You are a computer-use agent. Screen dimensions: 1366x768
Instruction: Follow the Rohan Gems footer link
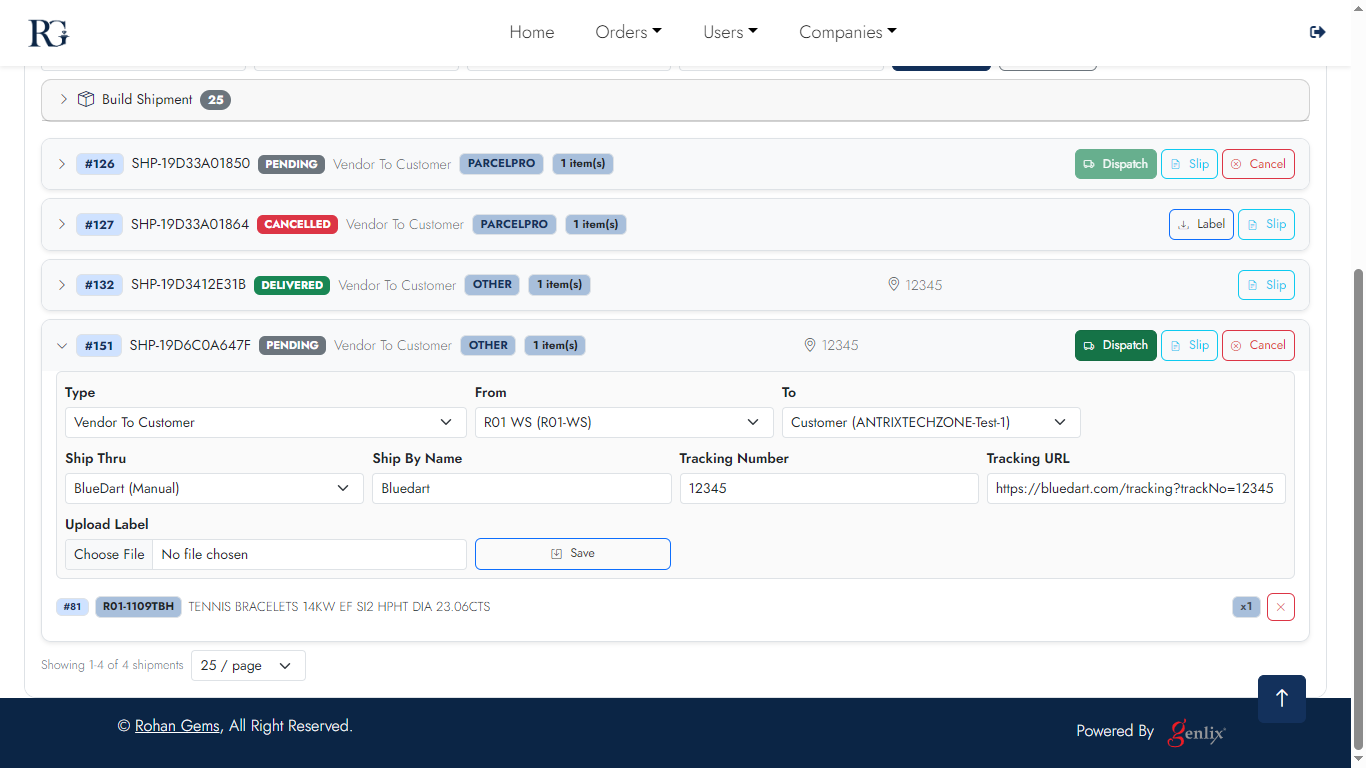coord(177,726)
